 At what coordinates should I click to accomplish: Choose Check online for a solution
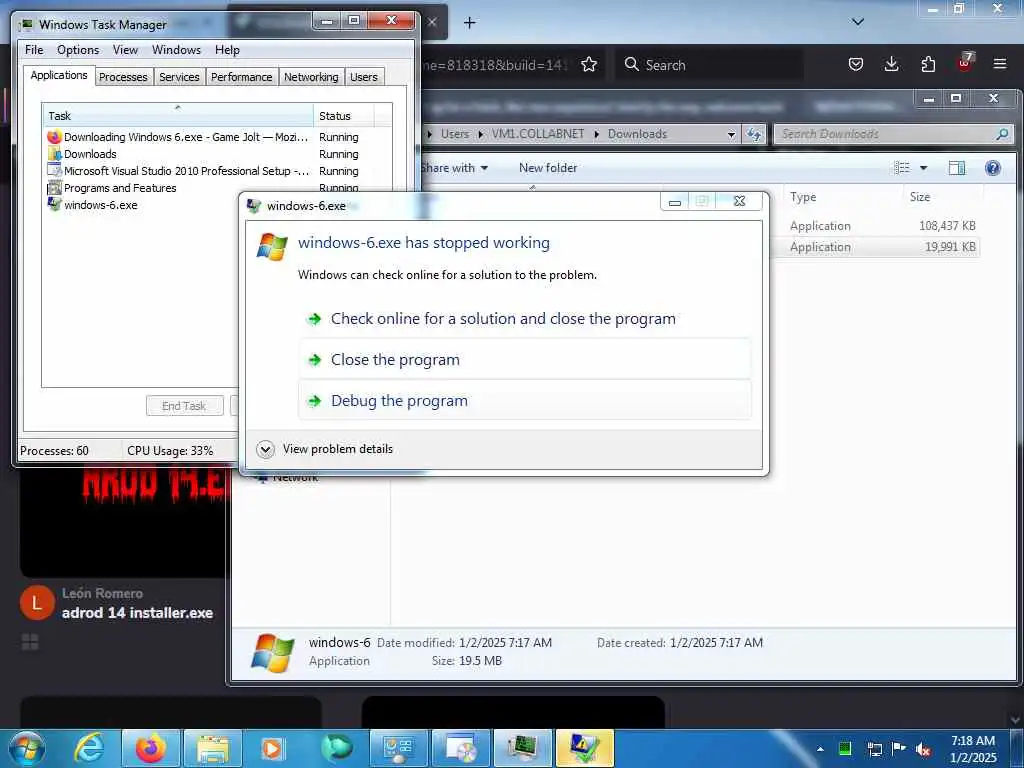tap(525, 319)
